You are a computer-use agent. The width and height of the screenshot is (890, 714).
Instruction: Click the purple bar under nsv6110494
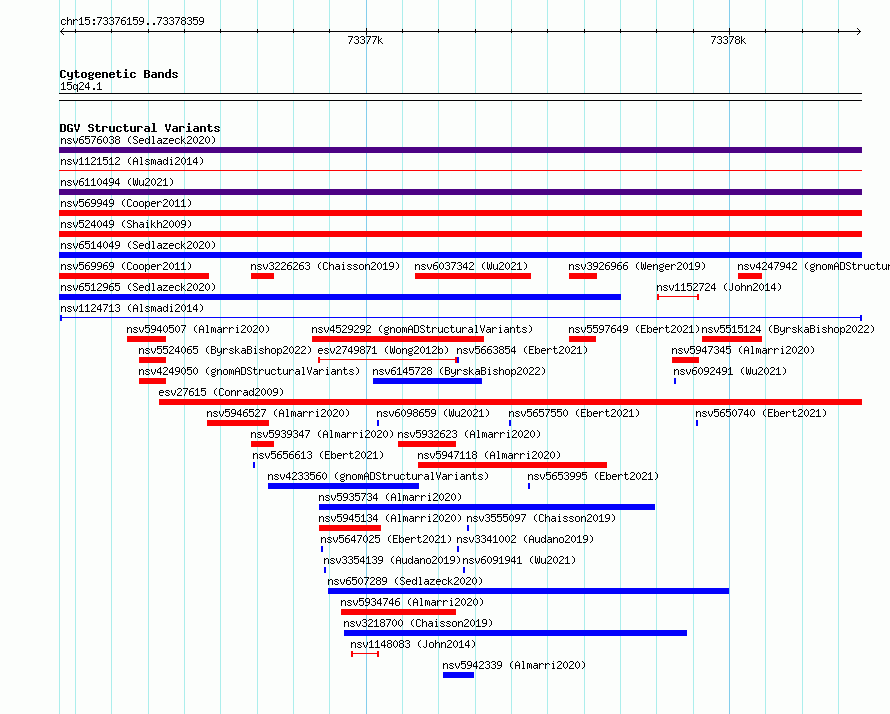coord(460,192)
